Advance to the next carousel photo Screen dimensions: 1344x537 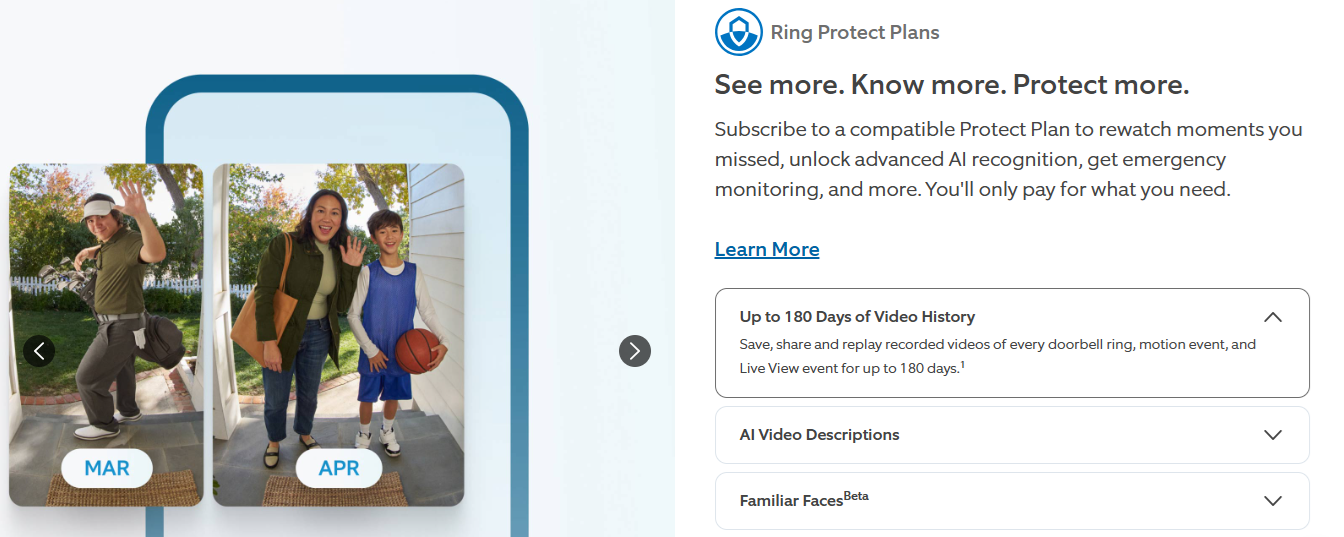(635, 350)
